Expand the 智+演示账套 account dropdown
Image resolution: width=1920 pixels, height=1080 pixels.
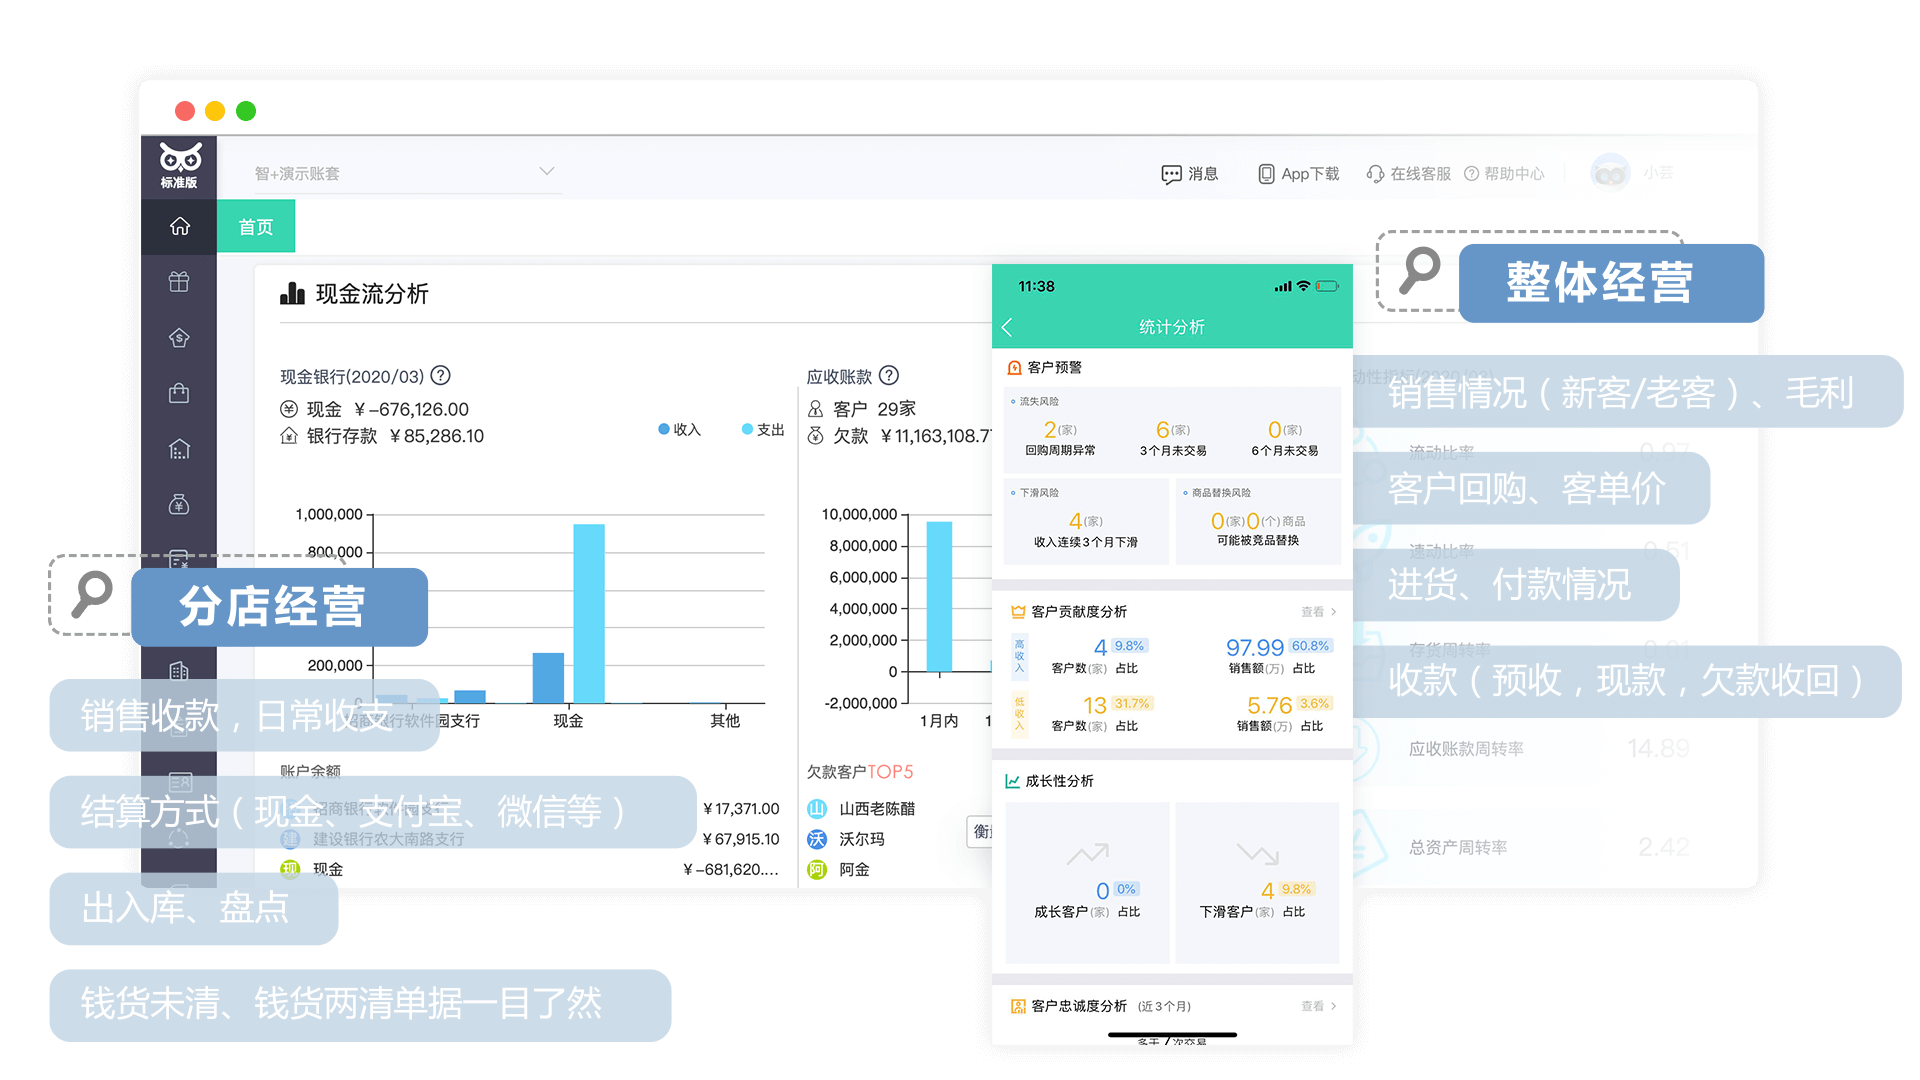tap(546, 172)
